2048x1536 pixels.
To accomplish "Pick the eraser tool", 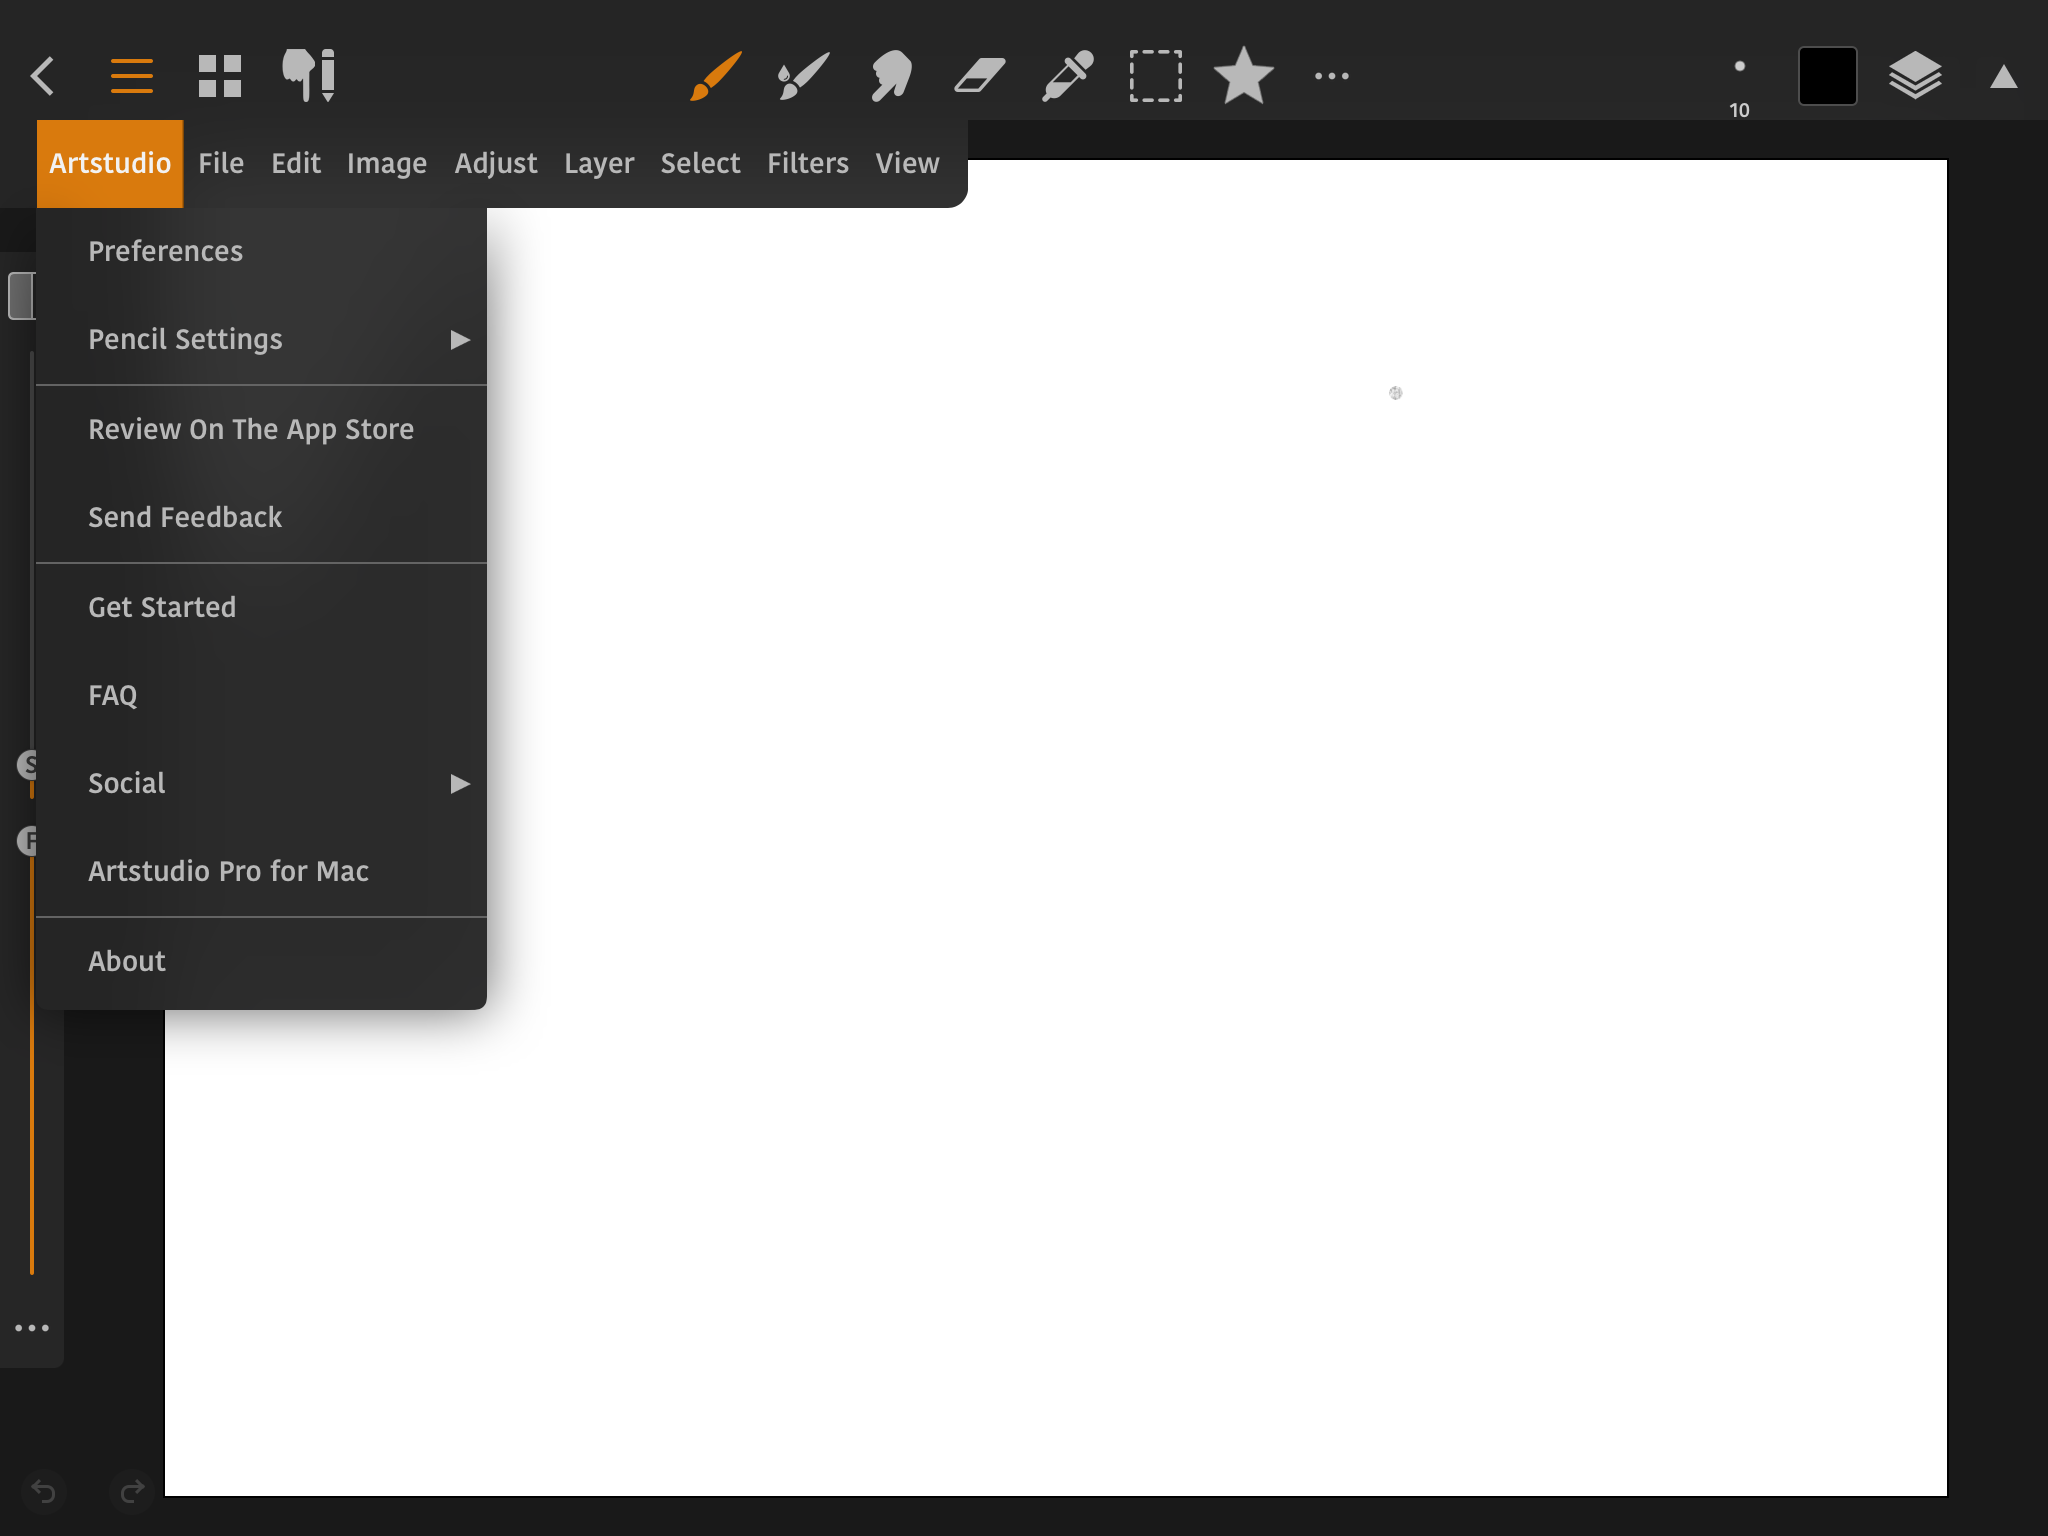I will pyautogui.click(x=979, y=76).
